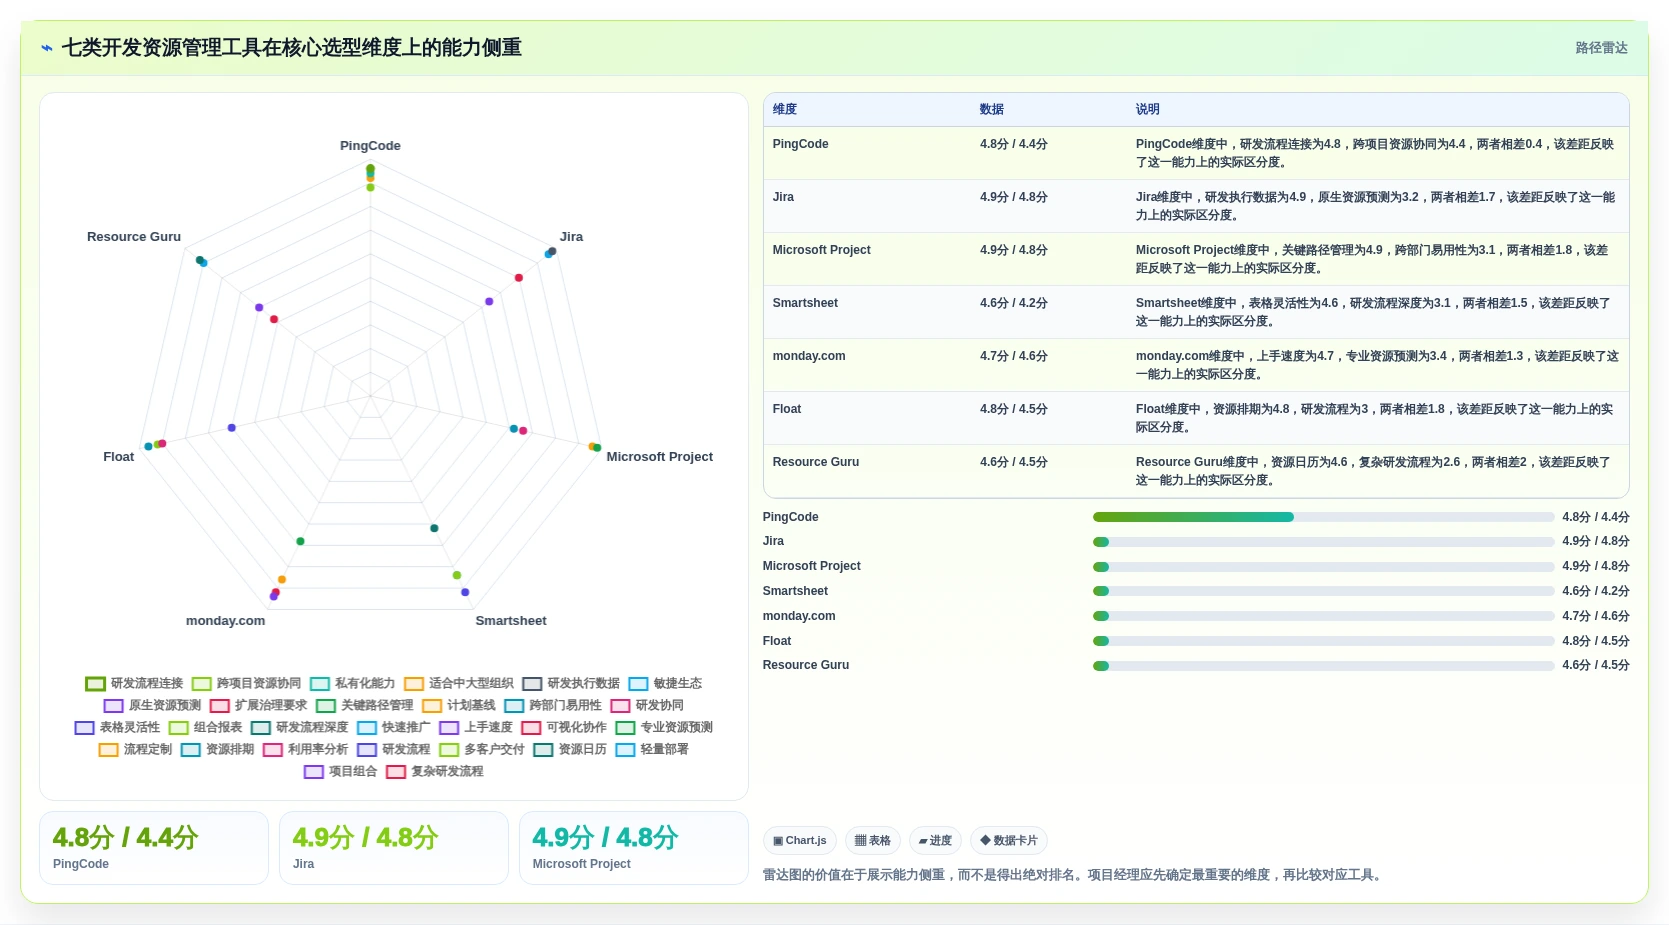Click the Microsoft Project progress bar
This screenshot has height=925, width=1669.
coord(1323,567)
